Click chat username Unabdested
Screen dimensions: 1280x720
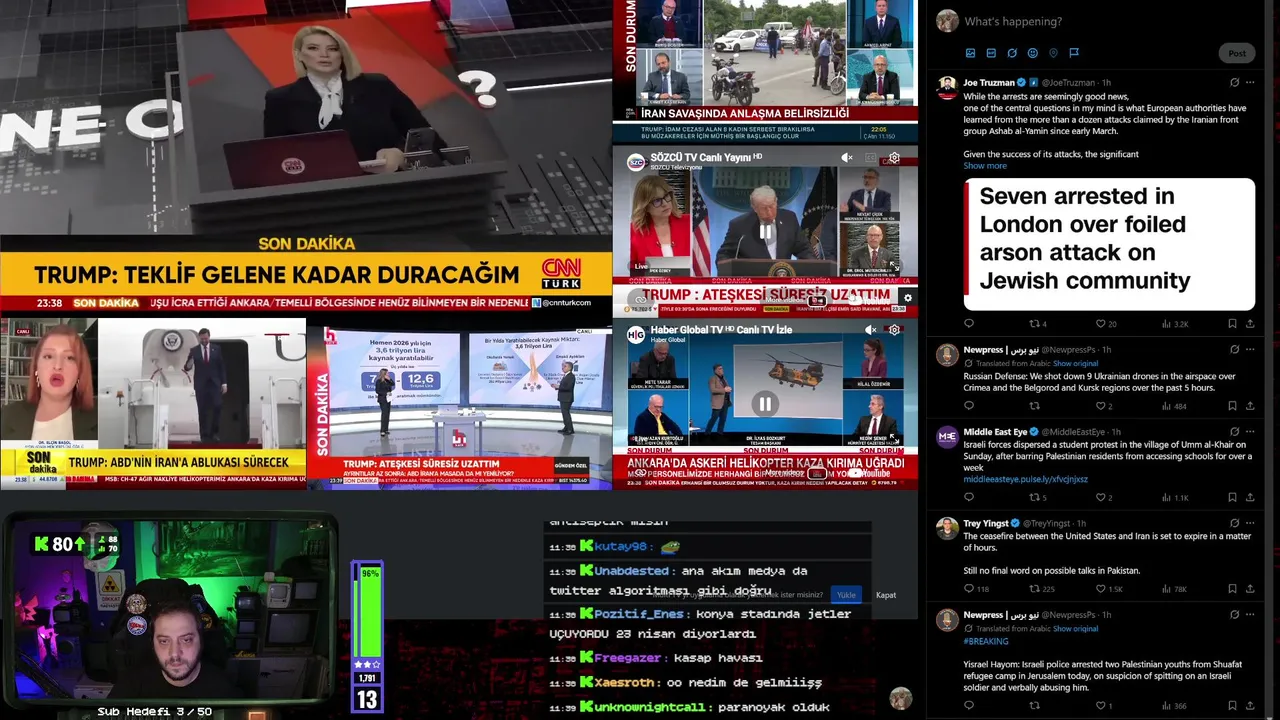631,571
